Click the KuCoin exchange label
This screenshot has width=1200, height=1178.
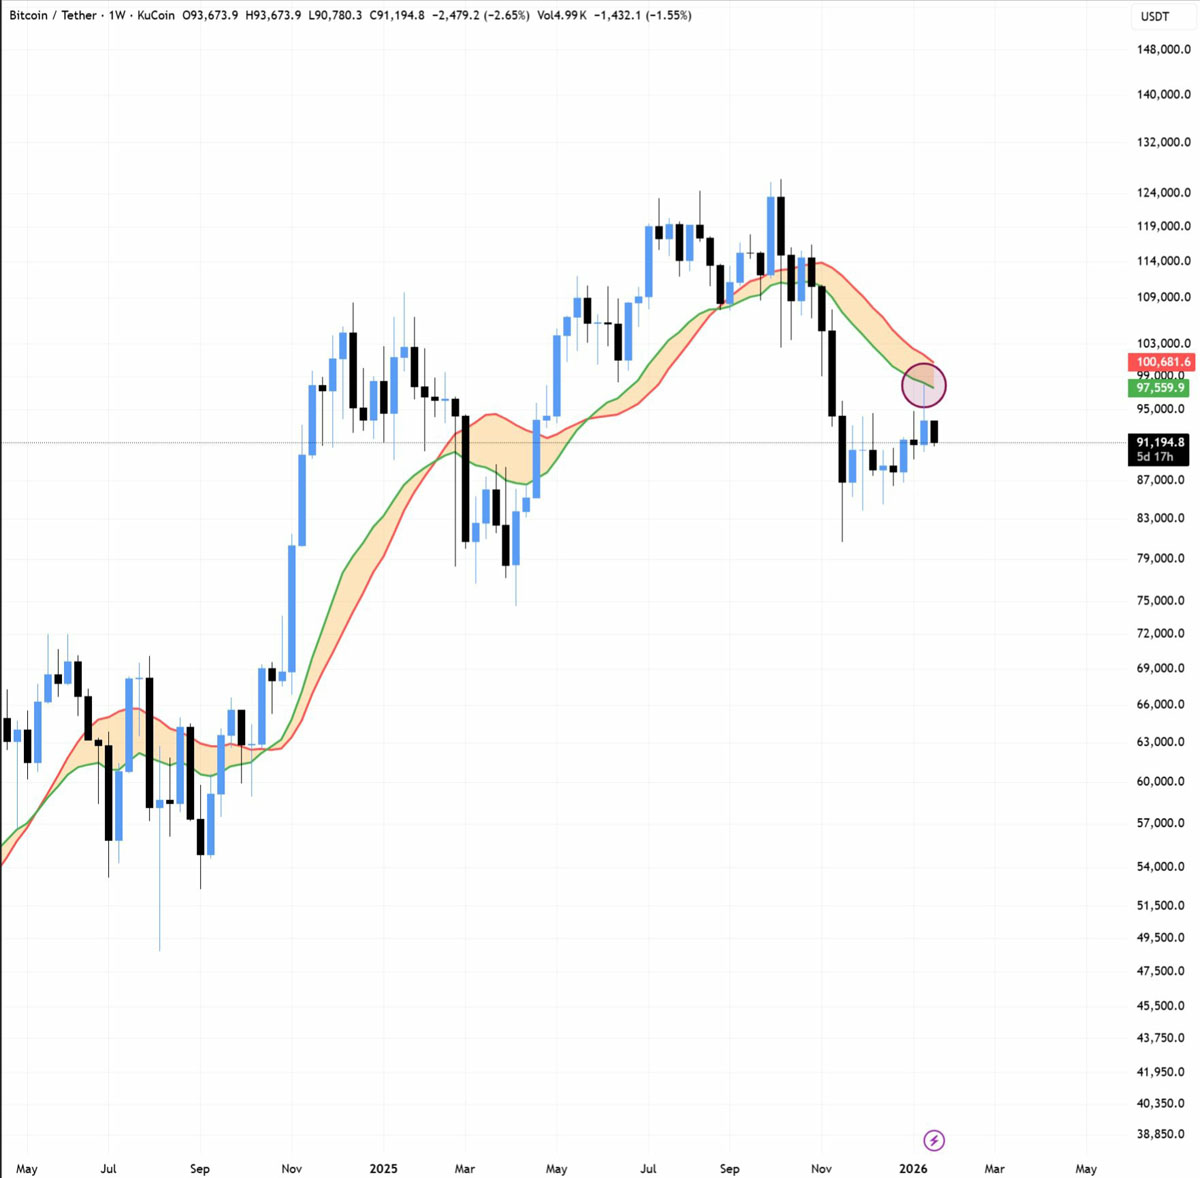coord(155,16)
